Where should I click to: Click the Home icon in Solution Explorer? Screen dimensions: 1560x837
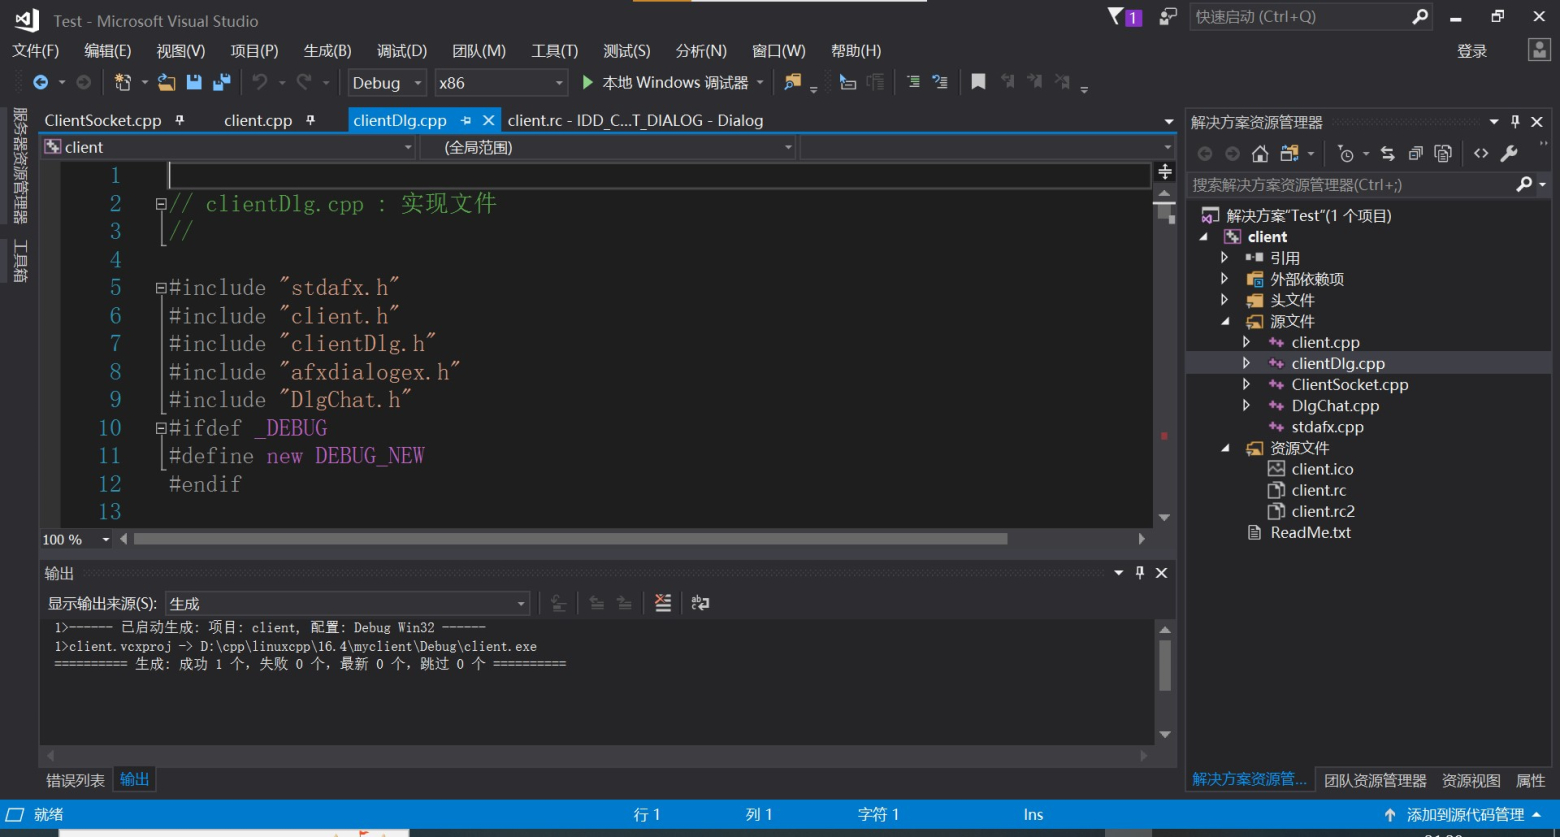pyautogui.click(x=1260, y=154)
